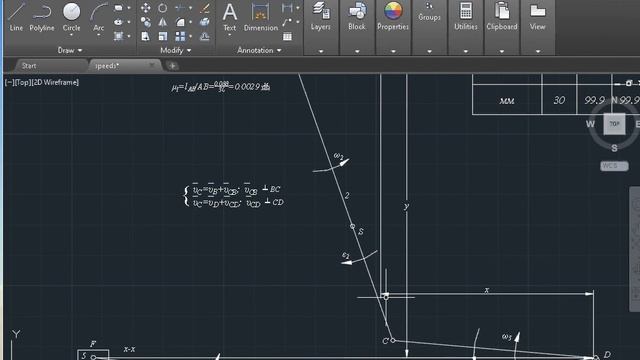Open the Clipboard panel
This screenshot has height=360, width=640.
pos(502,16)
